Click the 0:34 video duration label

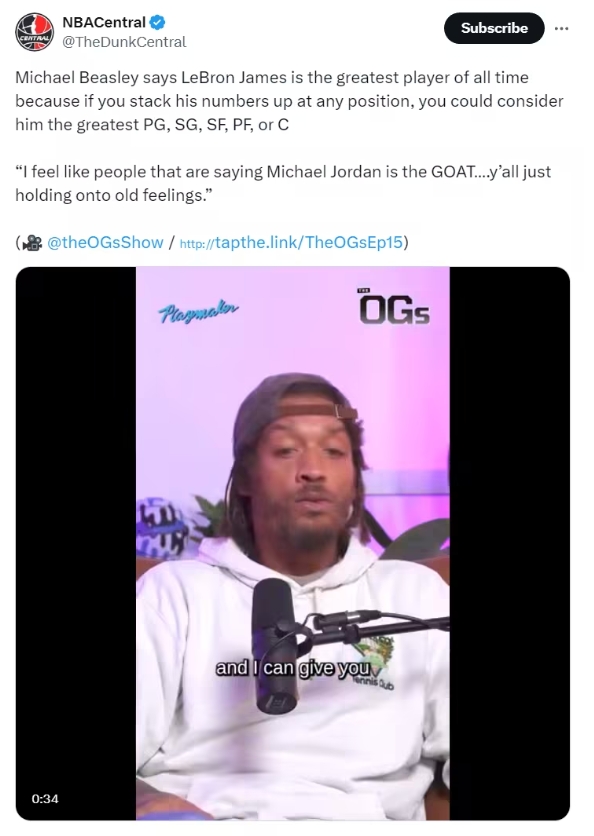click(x=45, y=798)
